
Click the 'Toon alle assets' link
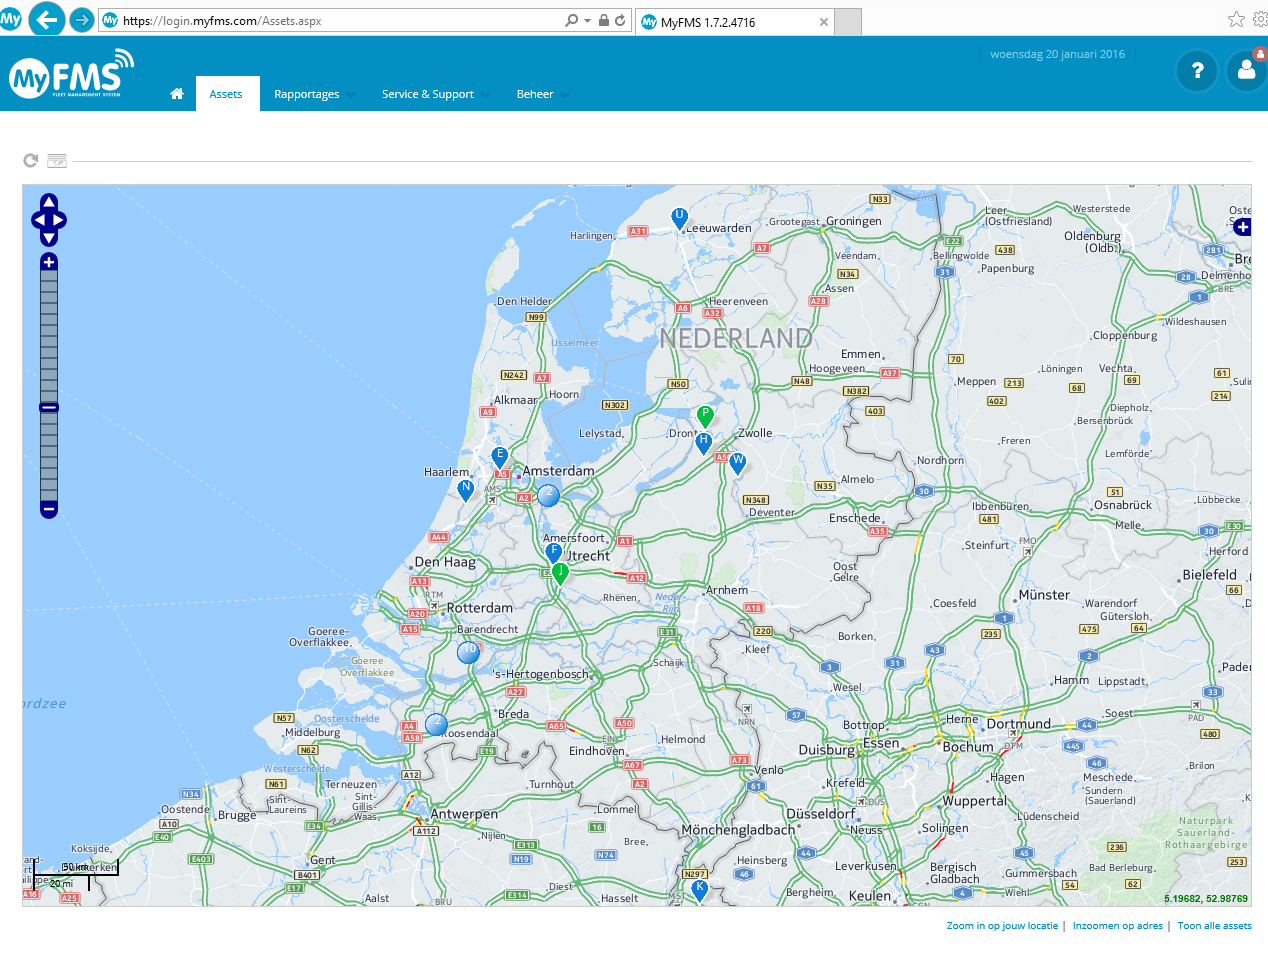point(1214,926)
